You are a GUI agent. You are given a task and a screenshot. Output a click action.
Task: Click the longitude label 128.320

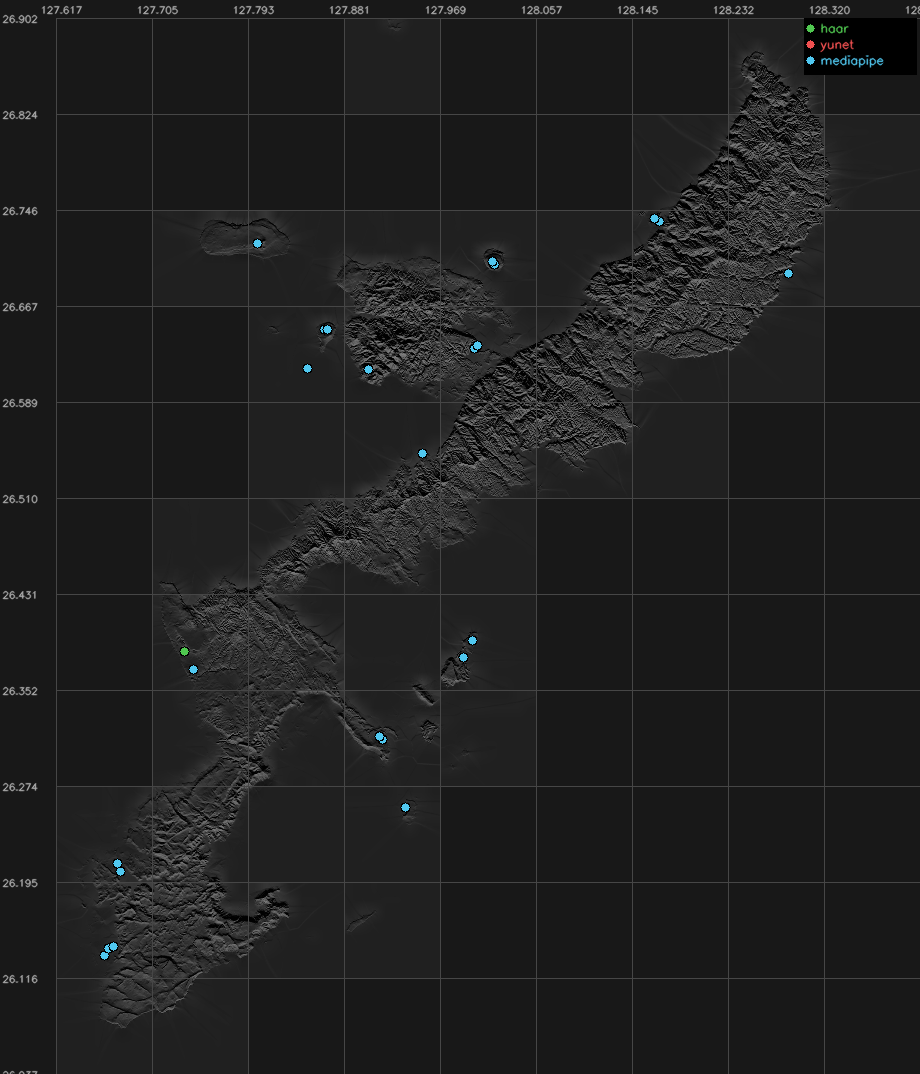[829, 10]
